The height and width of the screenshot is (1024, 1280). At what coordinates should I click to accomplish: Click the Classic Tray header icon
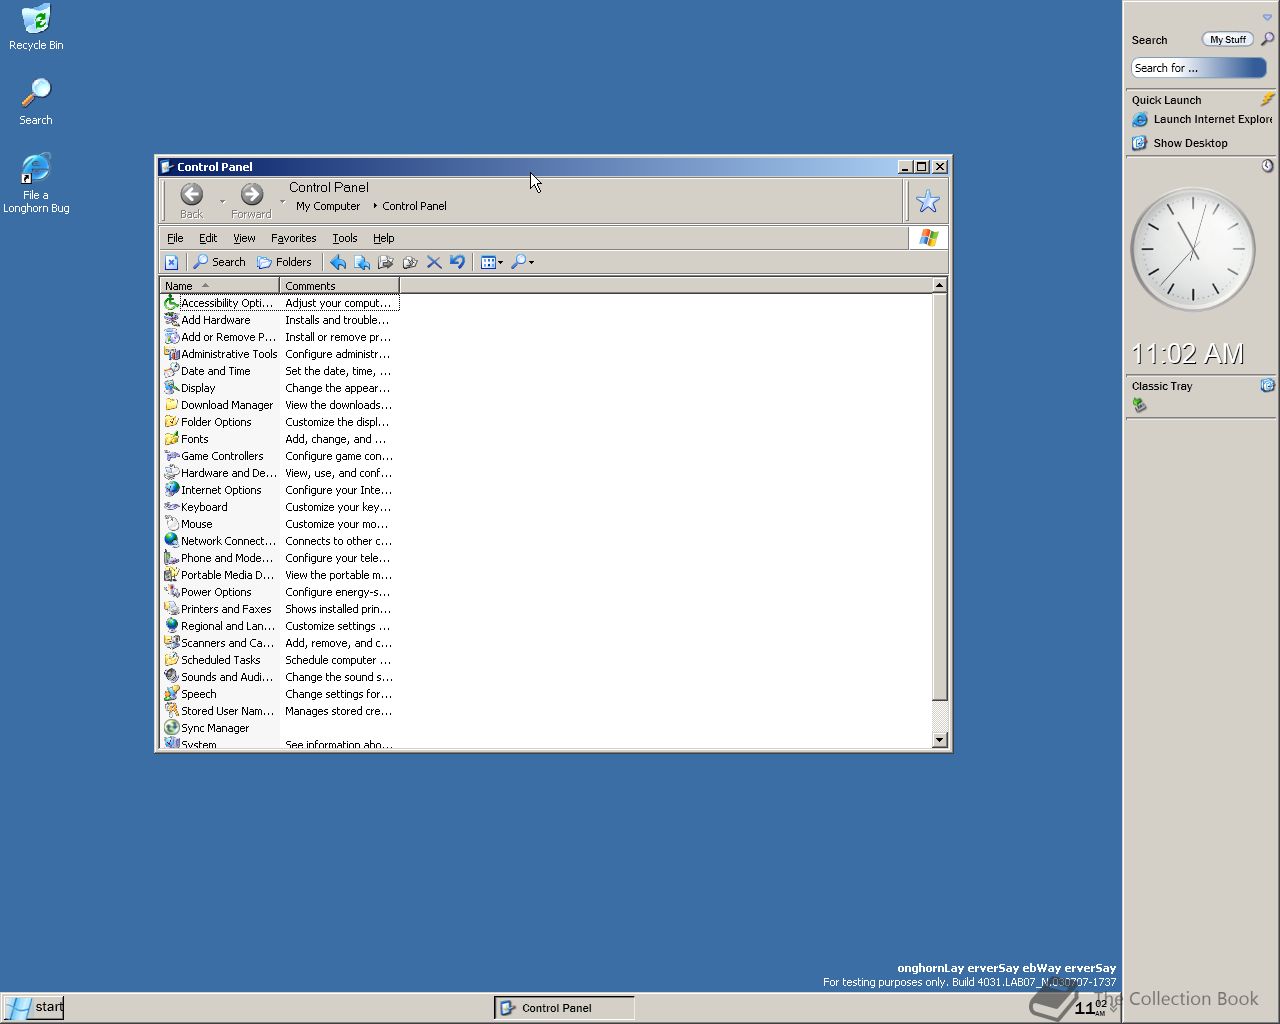point(1267,385)
